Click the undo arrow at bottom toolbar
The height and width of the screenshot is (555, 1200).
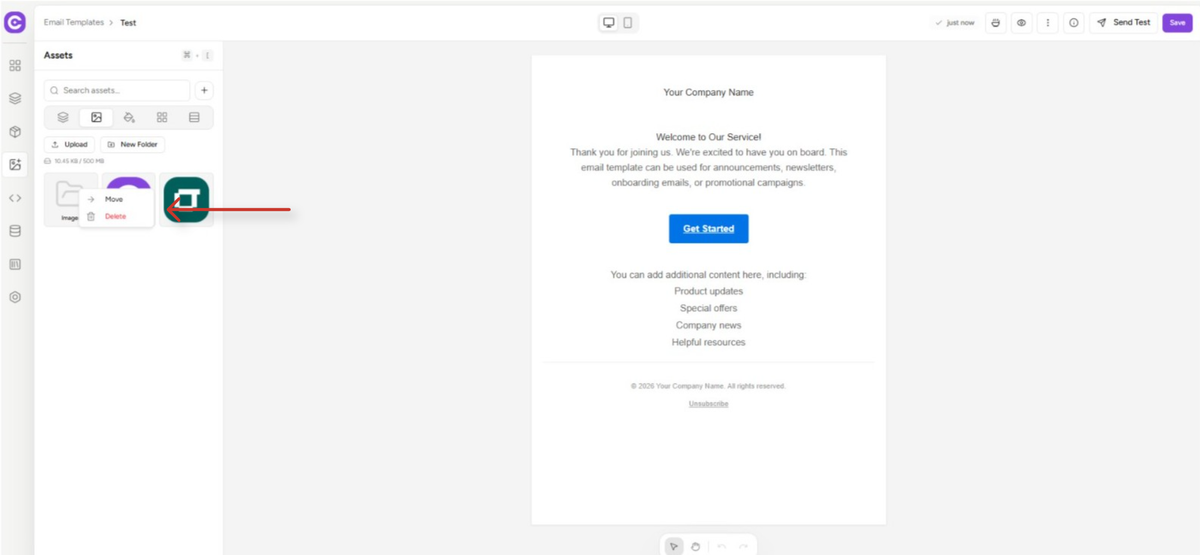pos(721,546)
